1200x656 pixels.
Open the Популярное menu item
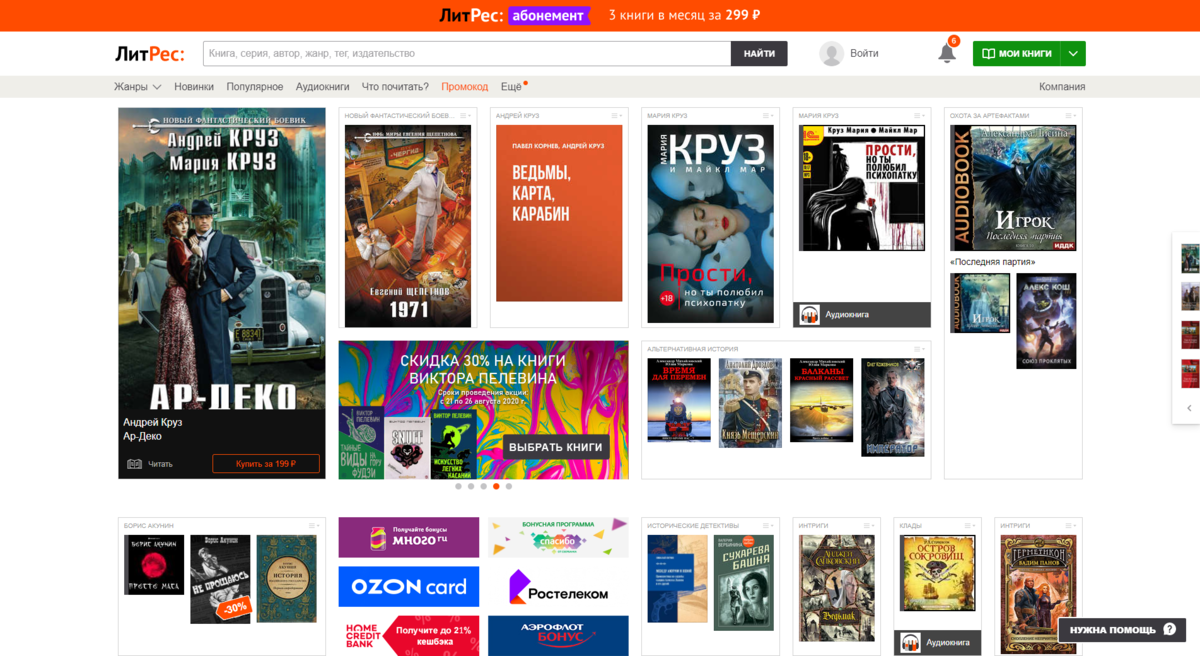[255, 87]
